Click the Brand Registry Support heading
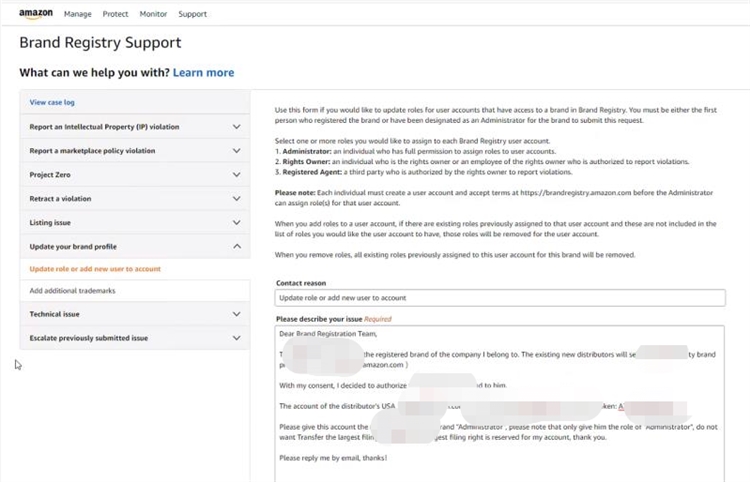This screenshot has height=482, width=750. pyautogui.click(x=100, y=43)
